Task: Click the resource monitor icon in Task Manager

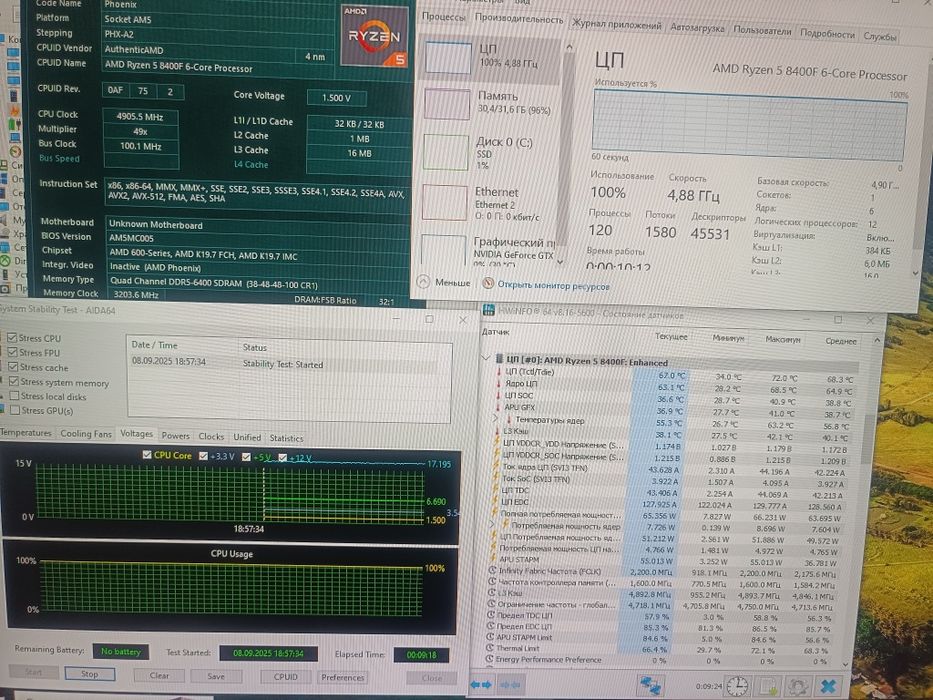Action: point(488,283)
